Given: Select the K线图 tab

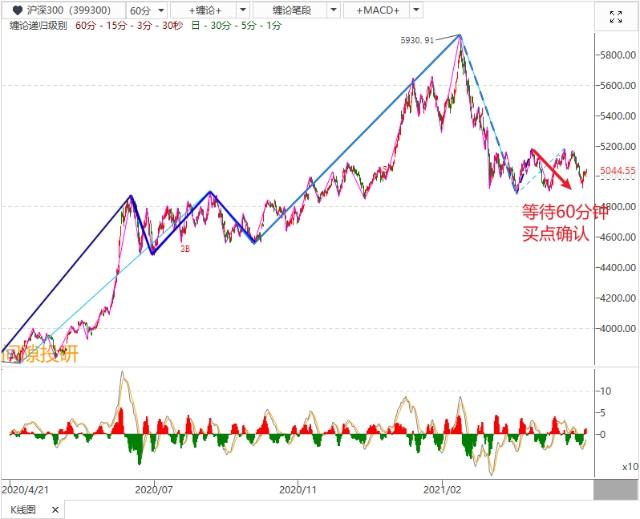Looking at the screenshot, I should click(x=24, y=510).
